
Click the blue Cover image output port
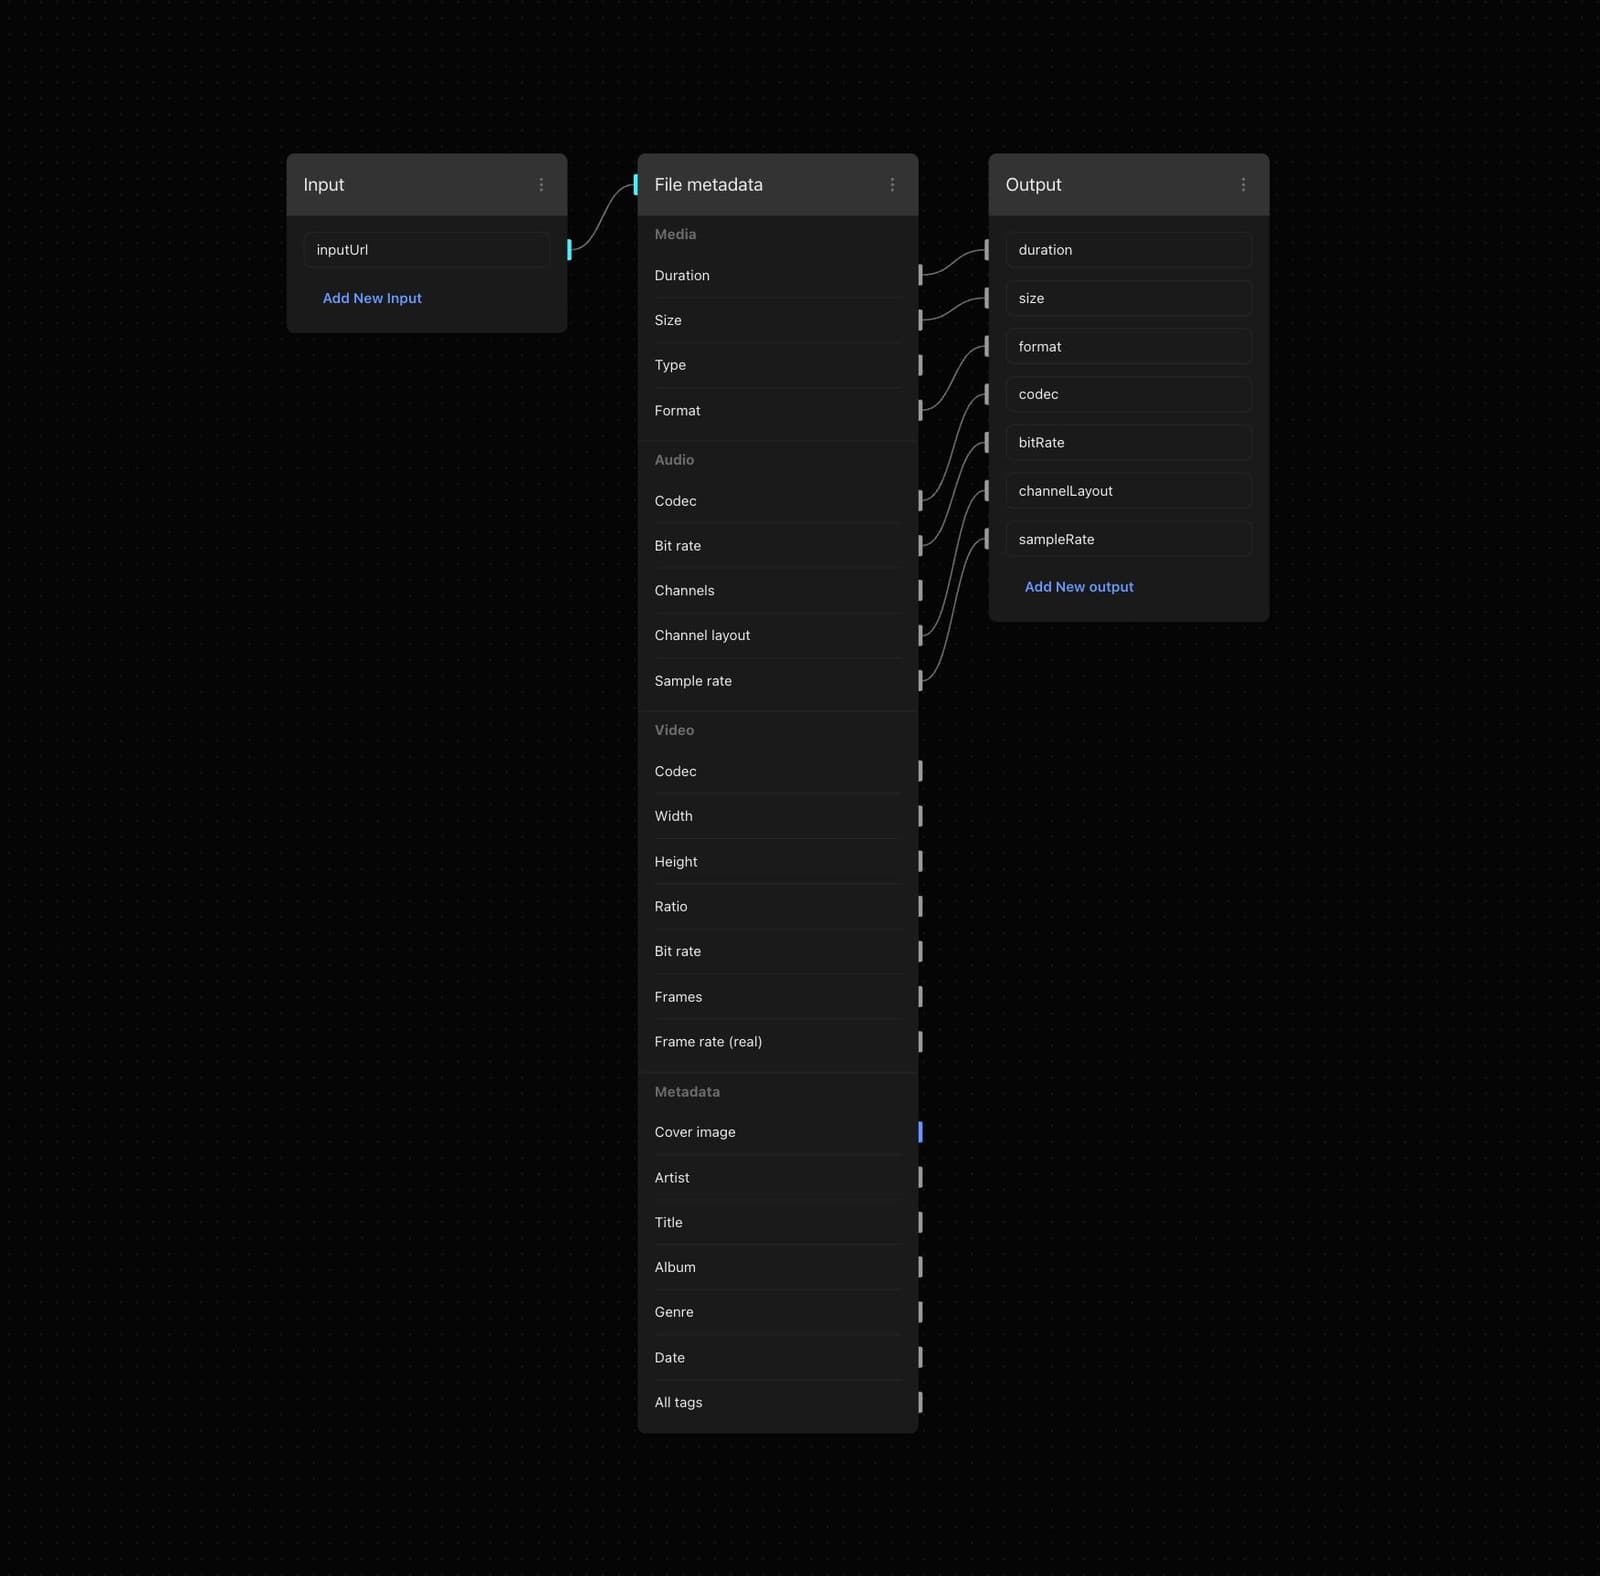920,1132
